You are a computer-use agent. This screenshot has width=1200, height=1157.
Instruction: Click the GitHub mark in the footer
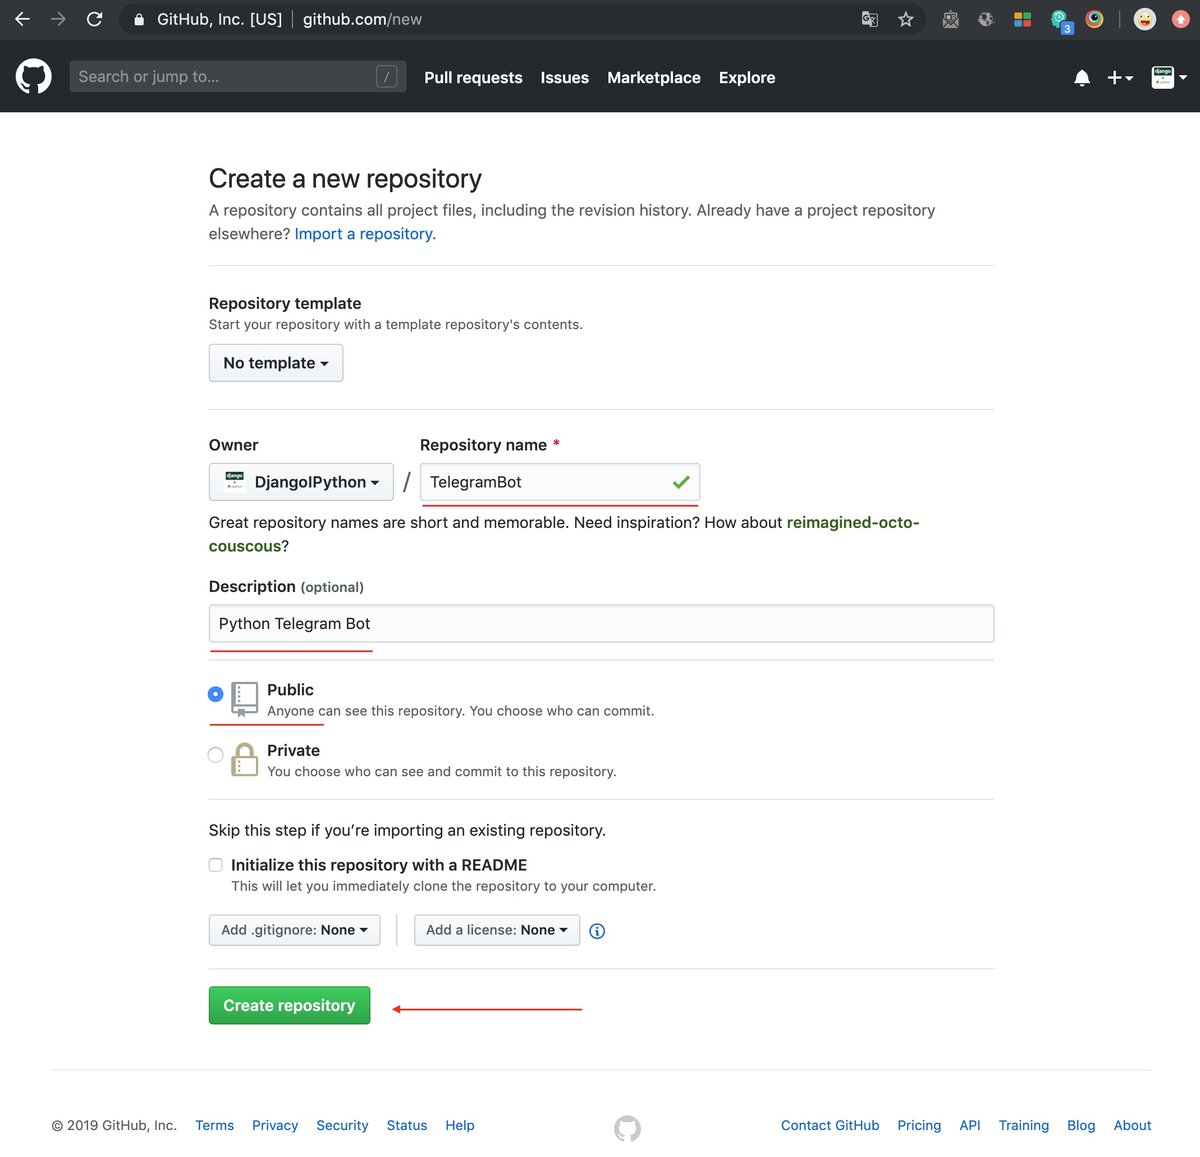[x=627, y=1128]
